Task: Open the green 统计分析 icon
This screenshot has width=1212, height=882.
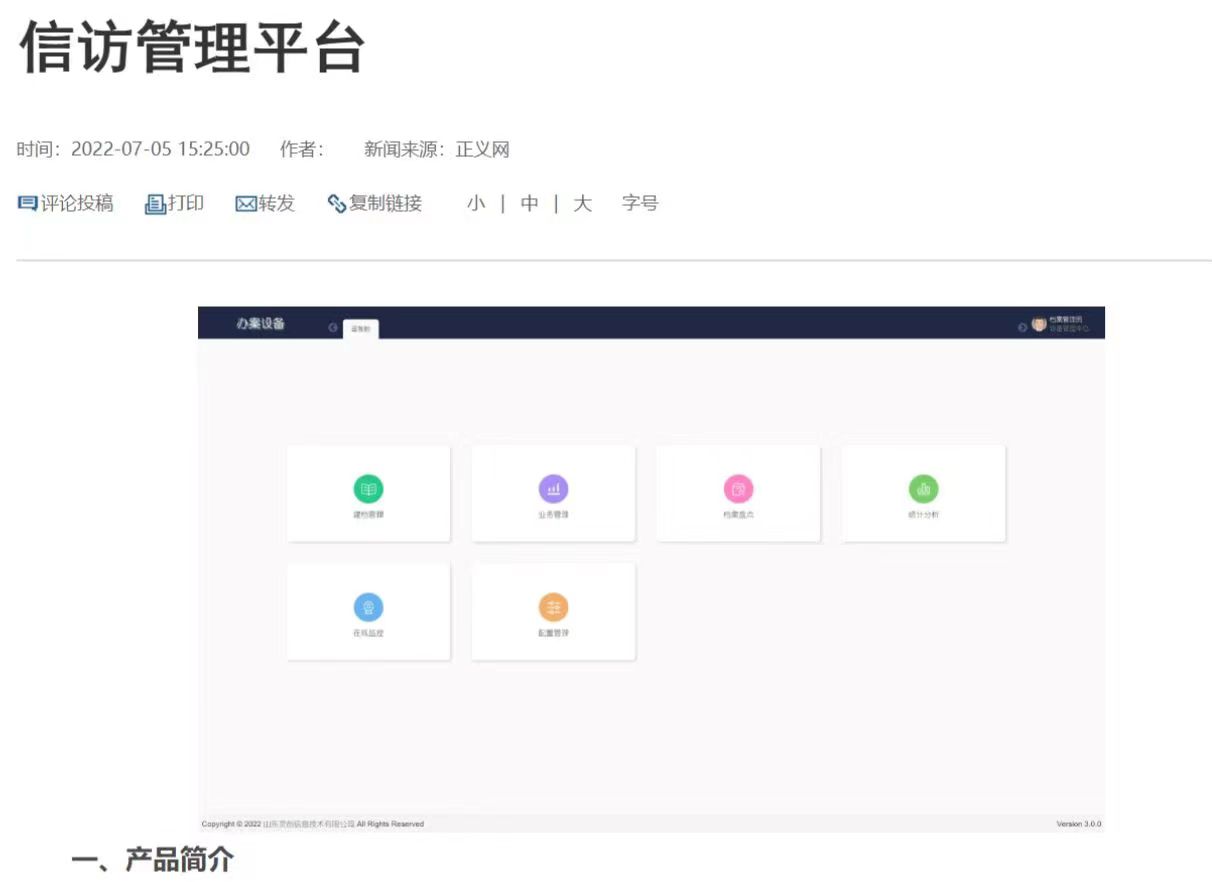Action: pyautogui.click(x=923, y=489)
